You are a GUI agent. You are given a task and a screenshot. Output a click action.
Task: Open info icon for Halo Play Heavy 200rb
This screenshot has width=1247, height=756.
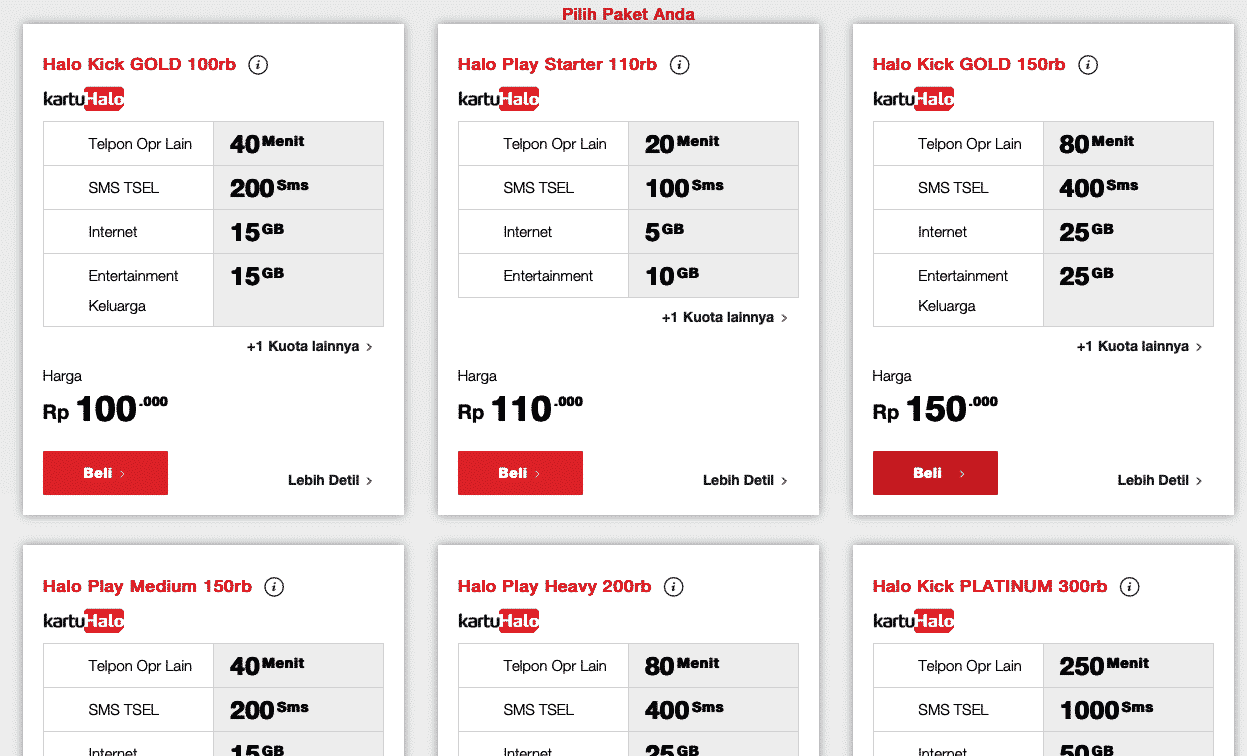674,587
